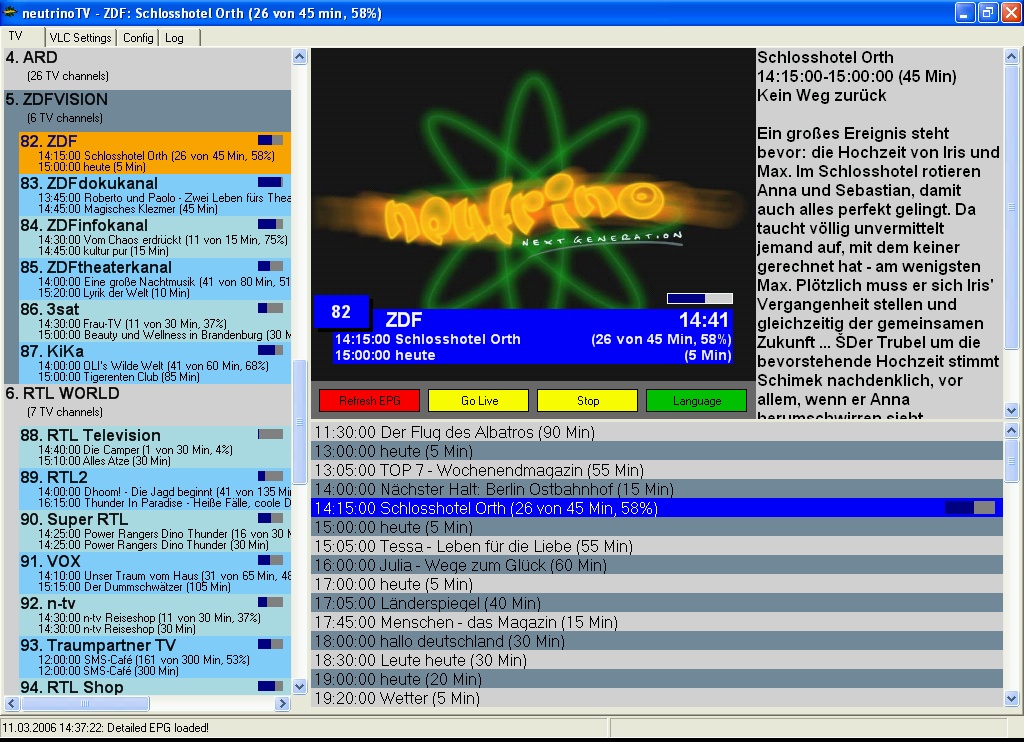Click status bar text Detailed EPG loaded
Viewport: 1024px width, 742px height.
click(x=157, y=728)
